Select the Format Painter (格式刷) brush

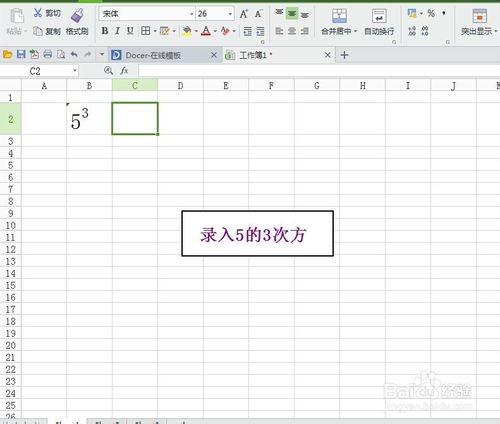tap(77, 16)
